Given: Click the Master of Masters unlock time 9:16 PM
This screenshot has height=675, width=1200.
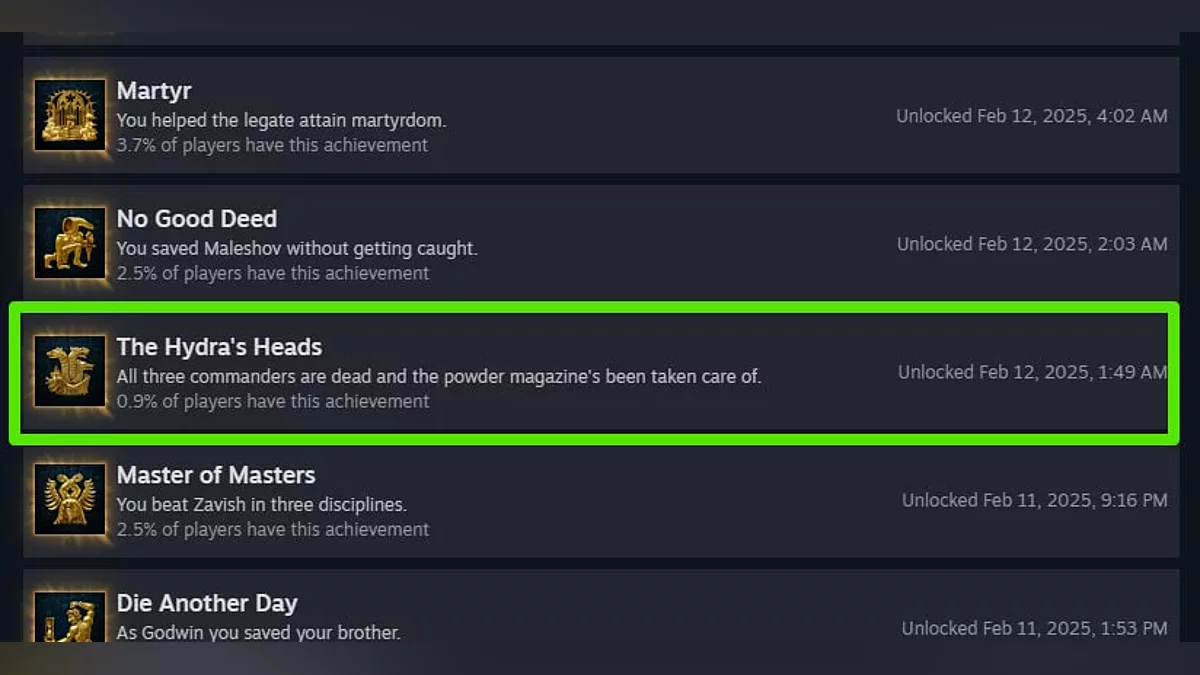Looking at the screenshot, I should 1034,500.
